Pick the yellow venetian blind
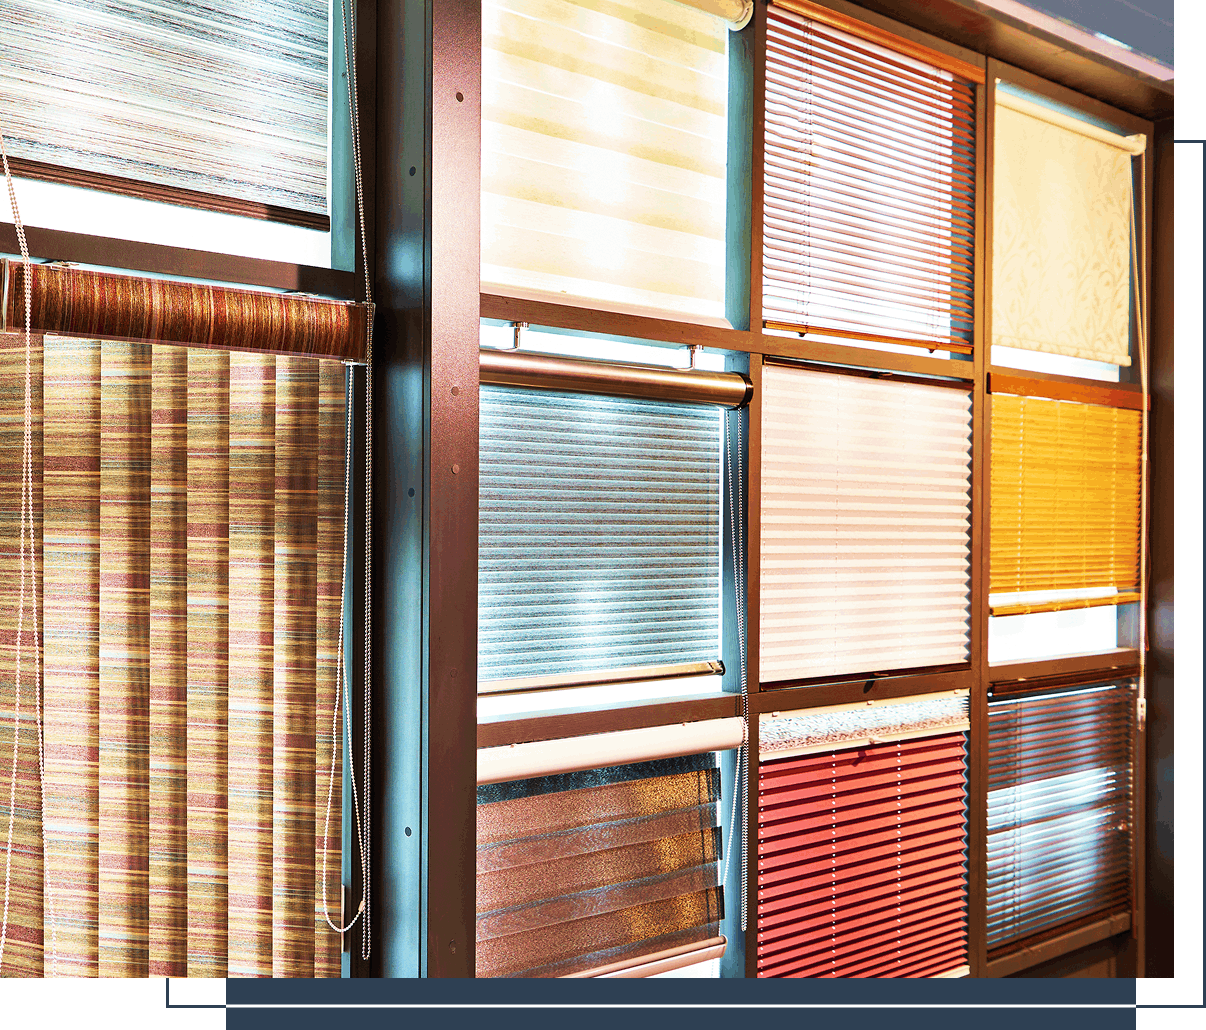 pyautogui.click(x=1064, y=495)
